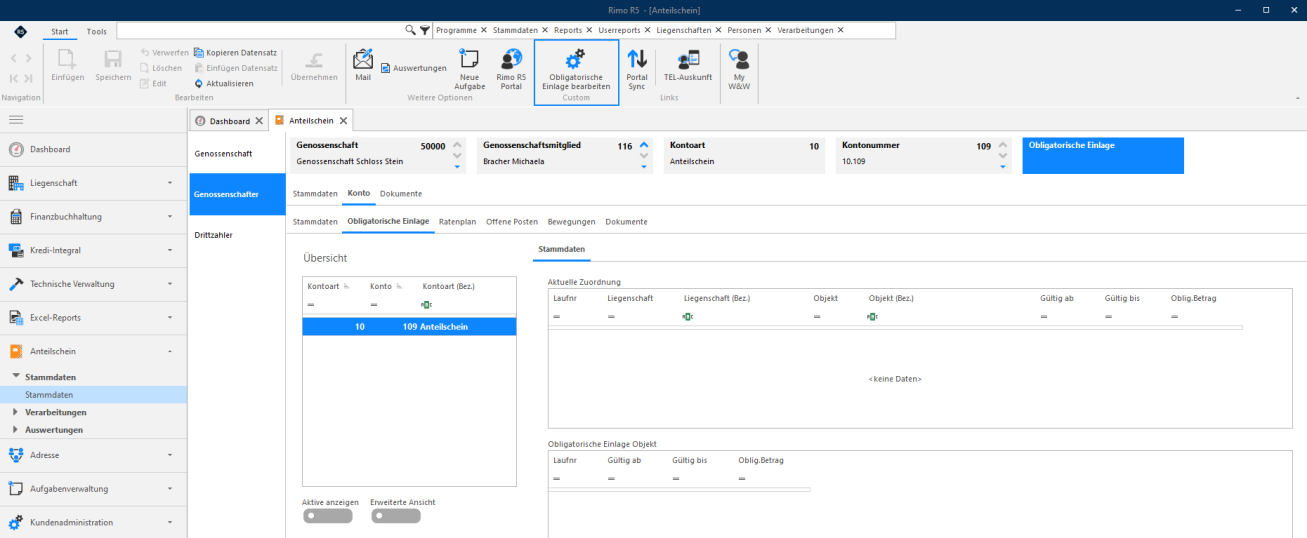Screen dimensions: 1307x538
Task: Select Drittzahler in the left panel
Action: coord(237,235)
